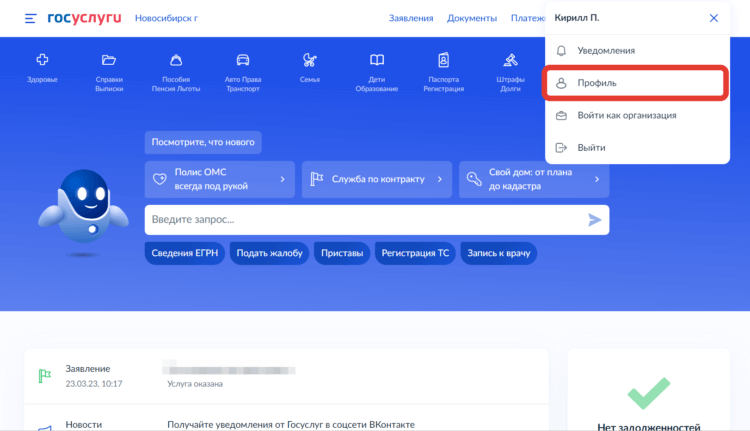Open the Штрафы Долги category
The image size is (750, 431).
coord(511,60)
